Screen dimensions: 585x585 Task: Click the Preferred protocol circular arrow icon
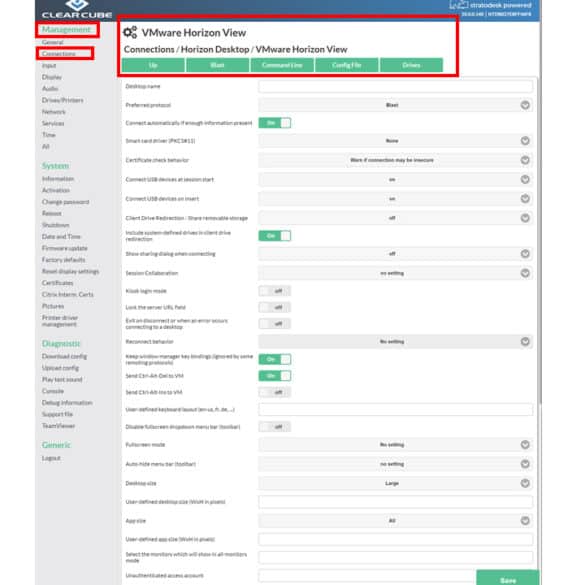(x=525, y=105)
